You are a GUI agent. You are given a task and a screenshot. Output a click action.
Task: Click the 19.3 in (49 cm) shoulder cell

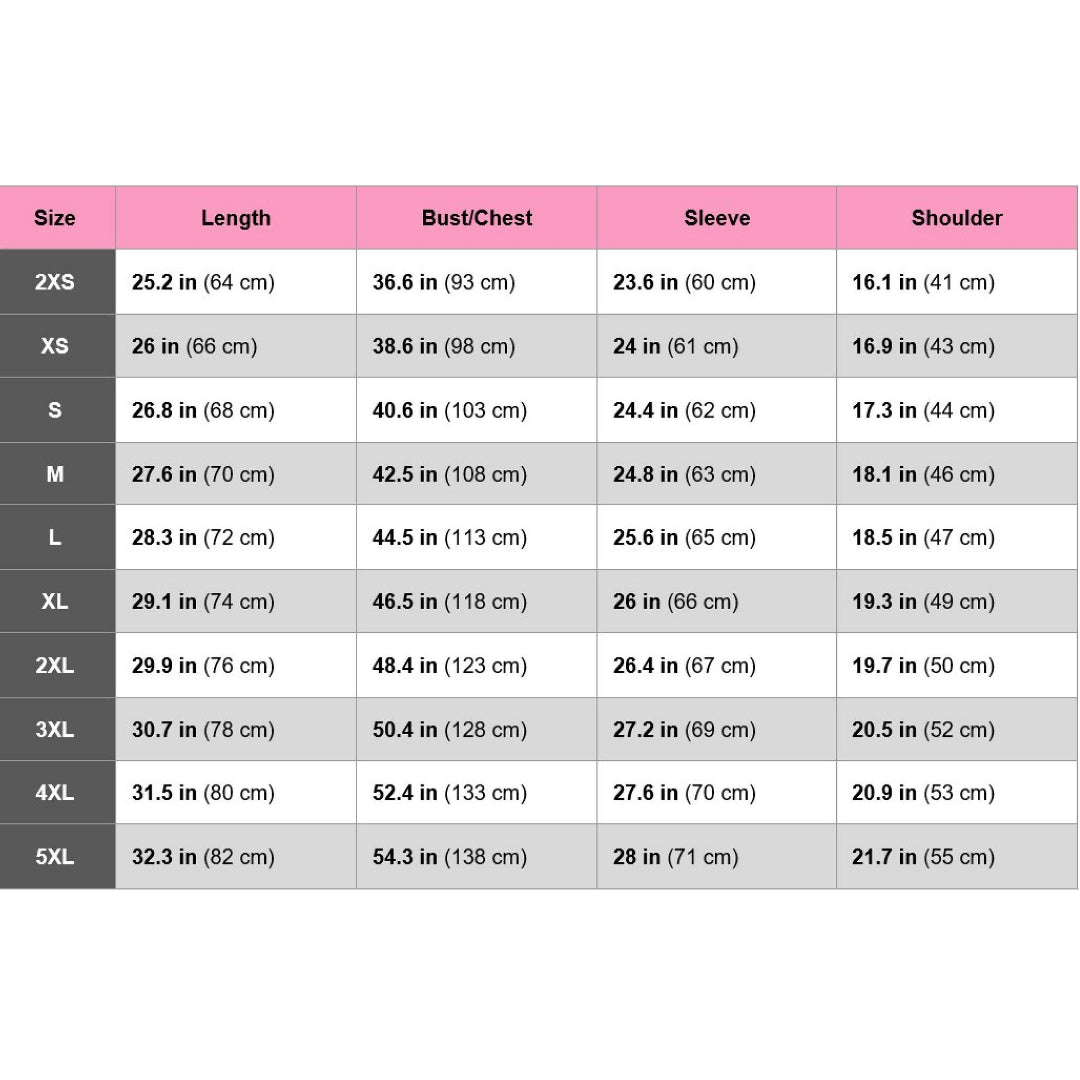(923, 601)
